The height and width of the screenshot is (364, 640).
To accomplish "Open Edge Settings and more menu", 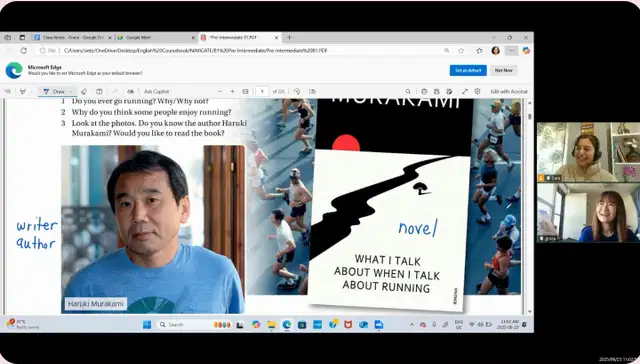I will pyautogui.click(x=511, y=51).
